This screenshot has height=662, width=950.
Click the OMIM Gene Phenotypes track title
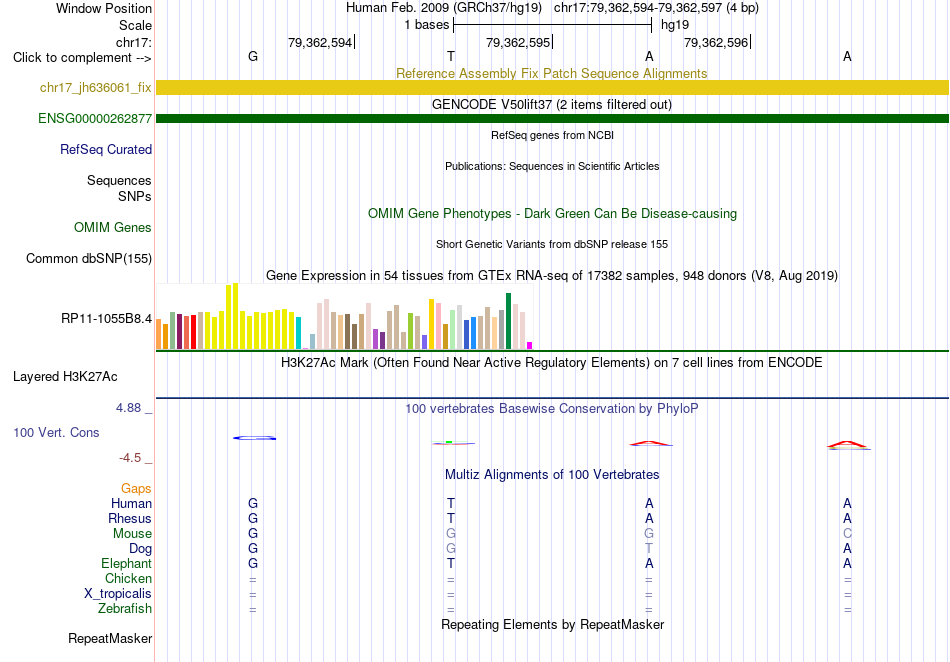553,213
